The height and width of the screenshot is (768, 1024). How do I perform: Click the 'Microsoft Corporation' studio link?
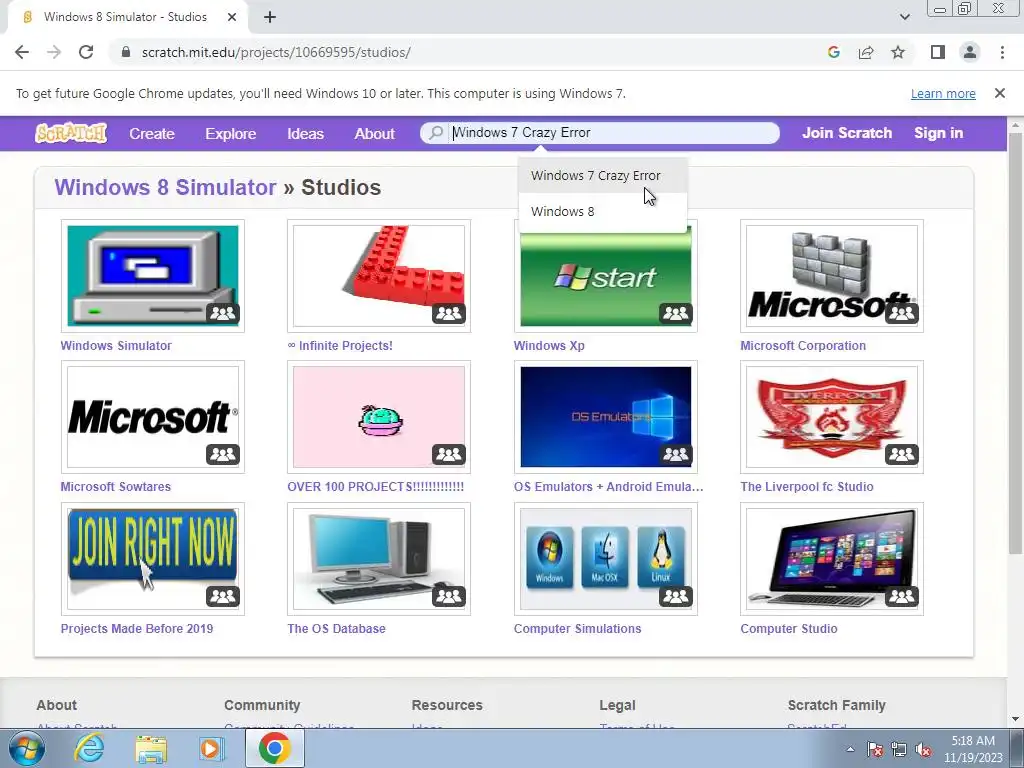tap(803, 345)
